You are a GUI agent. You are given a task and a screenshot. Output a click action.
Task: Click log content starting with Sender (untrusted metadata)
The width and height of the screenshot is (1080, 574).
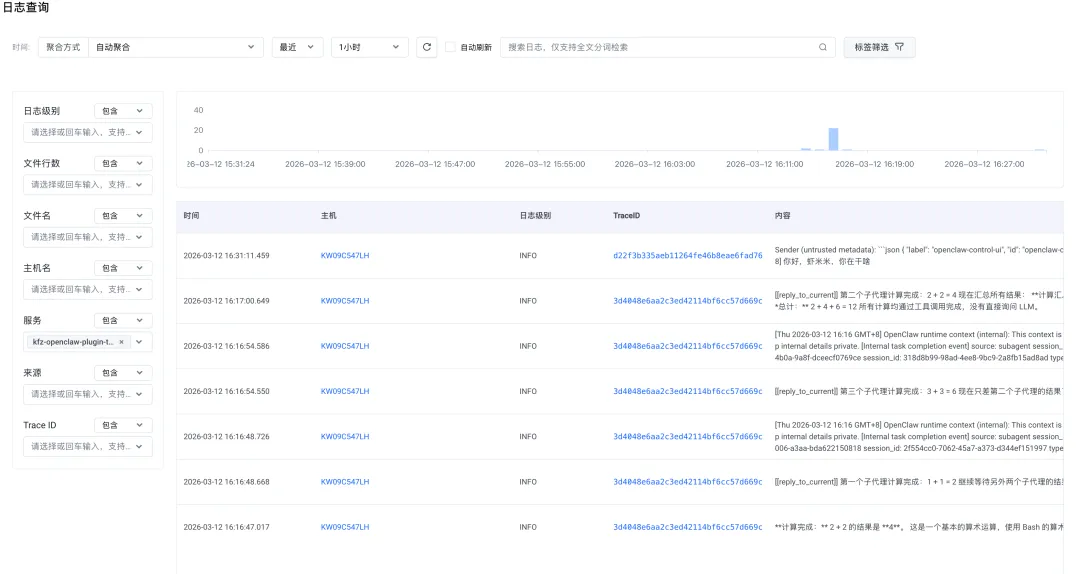919,256
